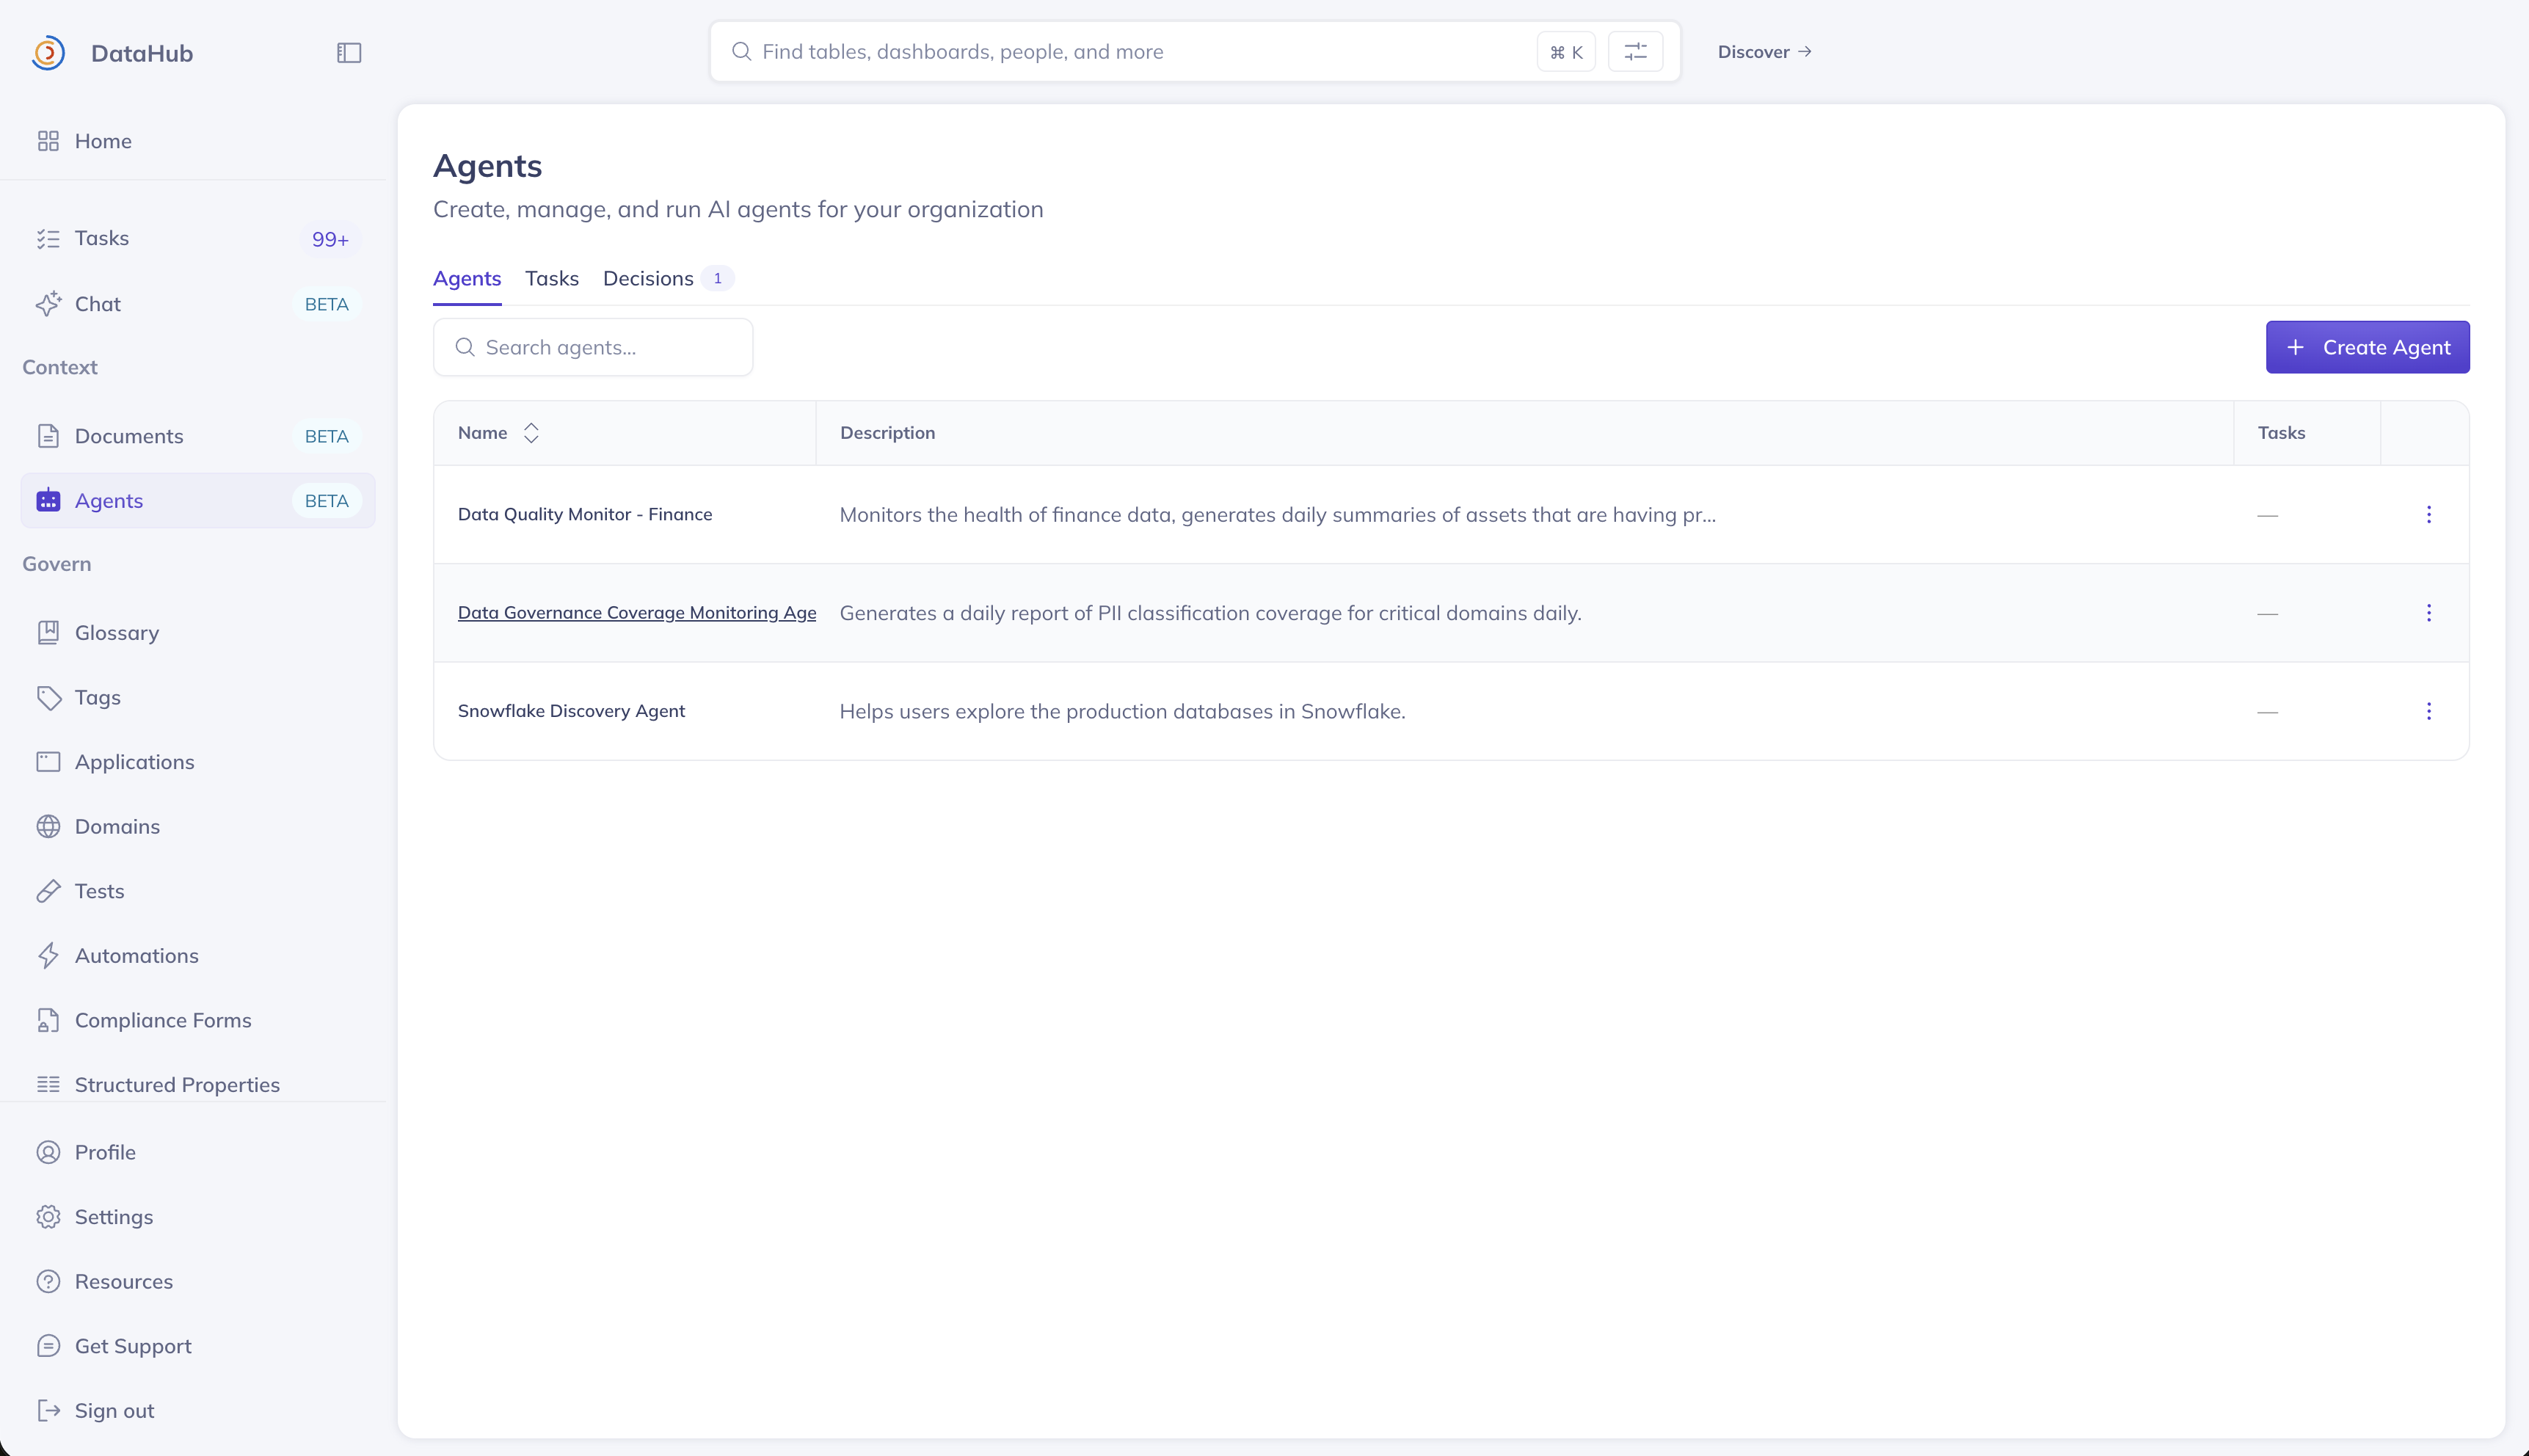Click the Discover link
2529x1456 pixels.
[1764, 52]
